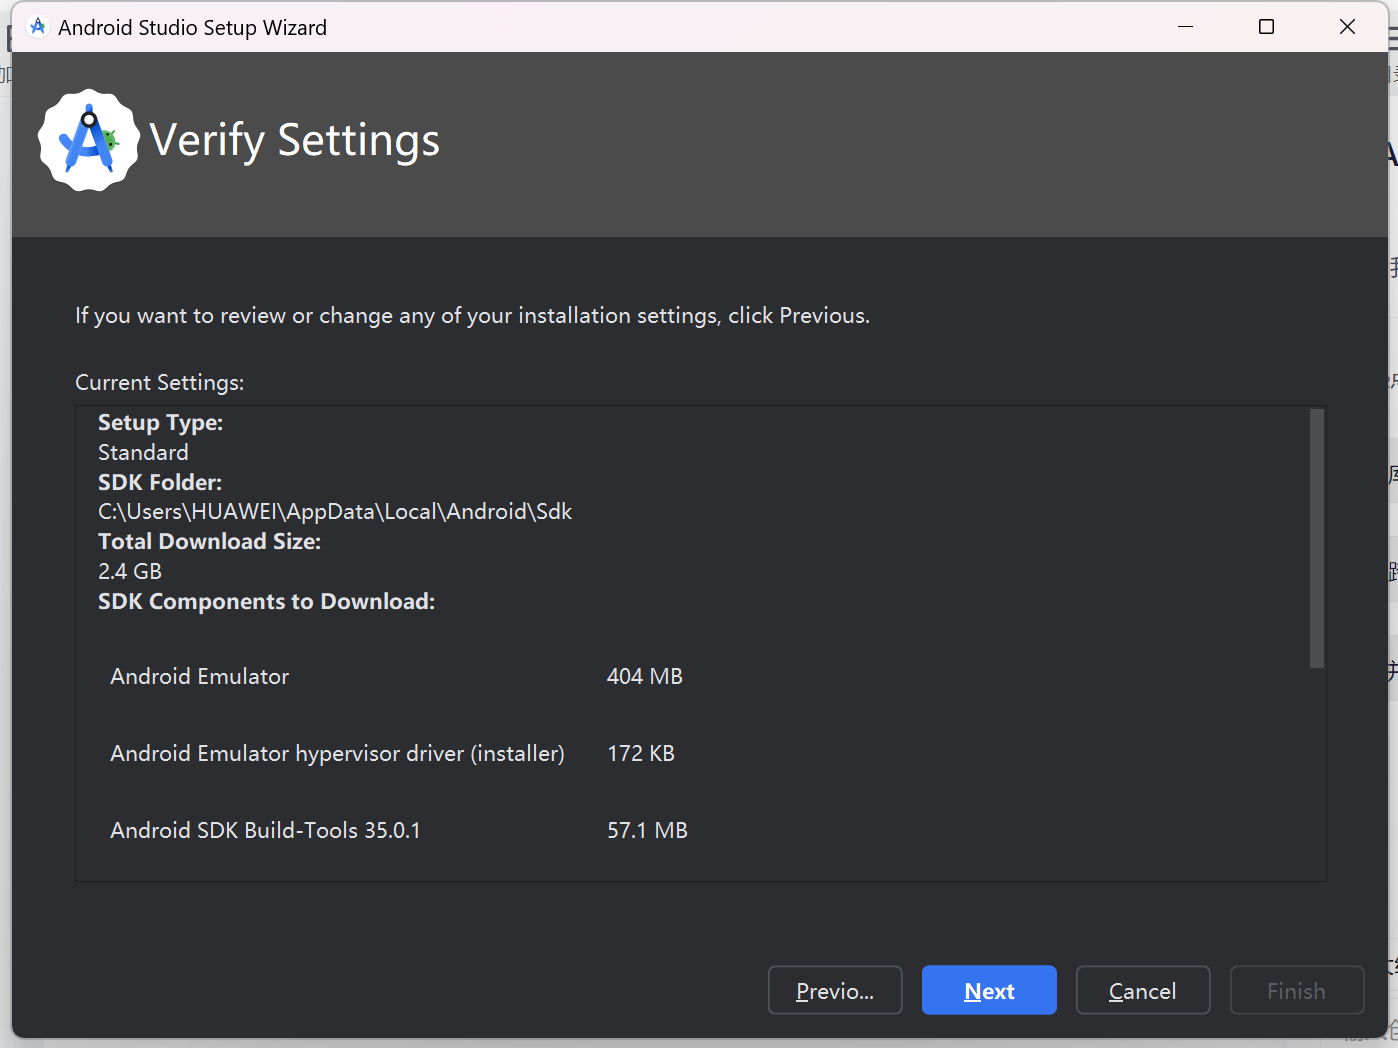Image resolution: width=1398 pixels, height=1048 pixels.
Task: Select the Android SDK Build-Tools 35.0.1 entry
Action: click(x=265, y=830)
